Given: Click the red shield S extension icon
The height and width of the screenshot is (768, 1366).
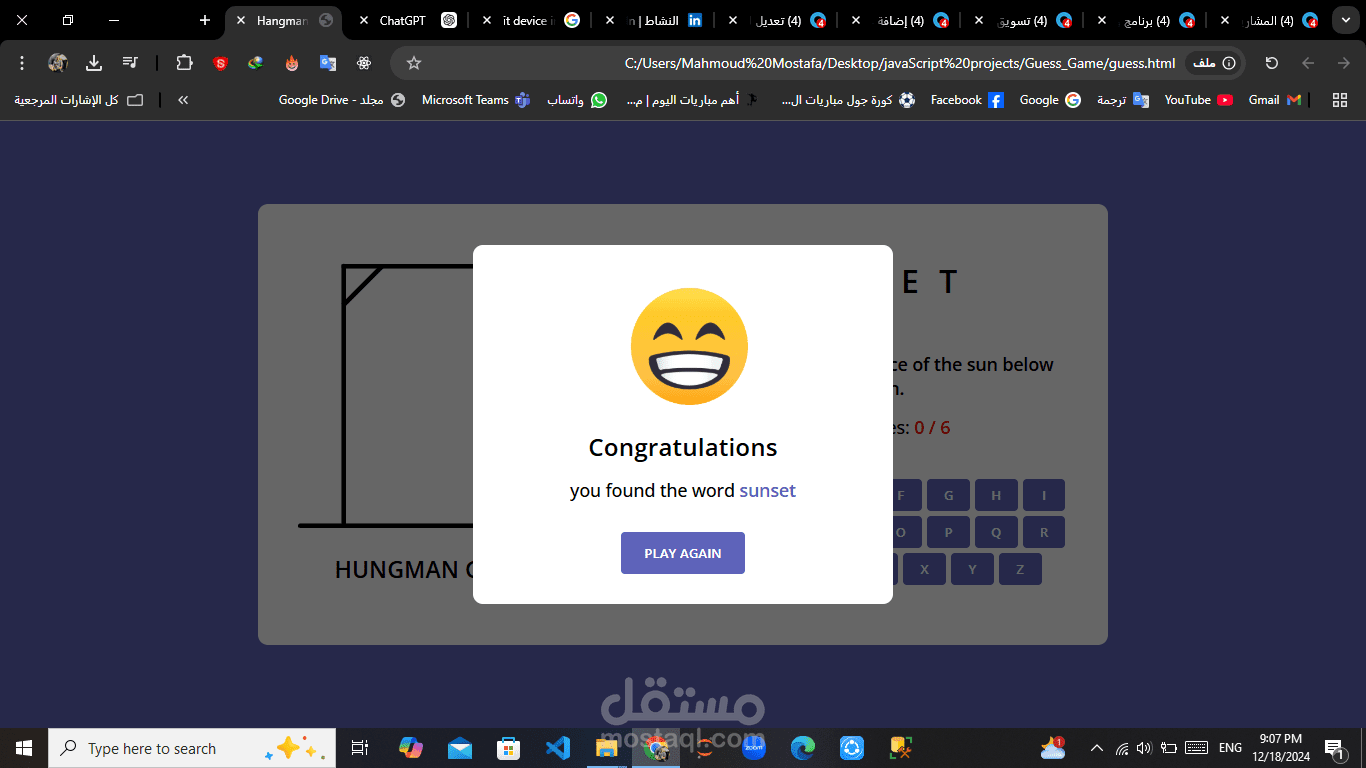Looking at the screenshot, I should 220,63.
